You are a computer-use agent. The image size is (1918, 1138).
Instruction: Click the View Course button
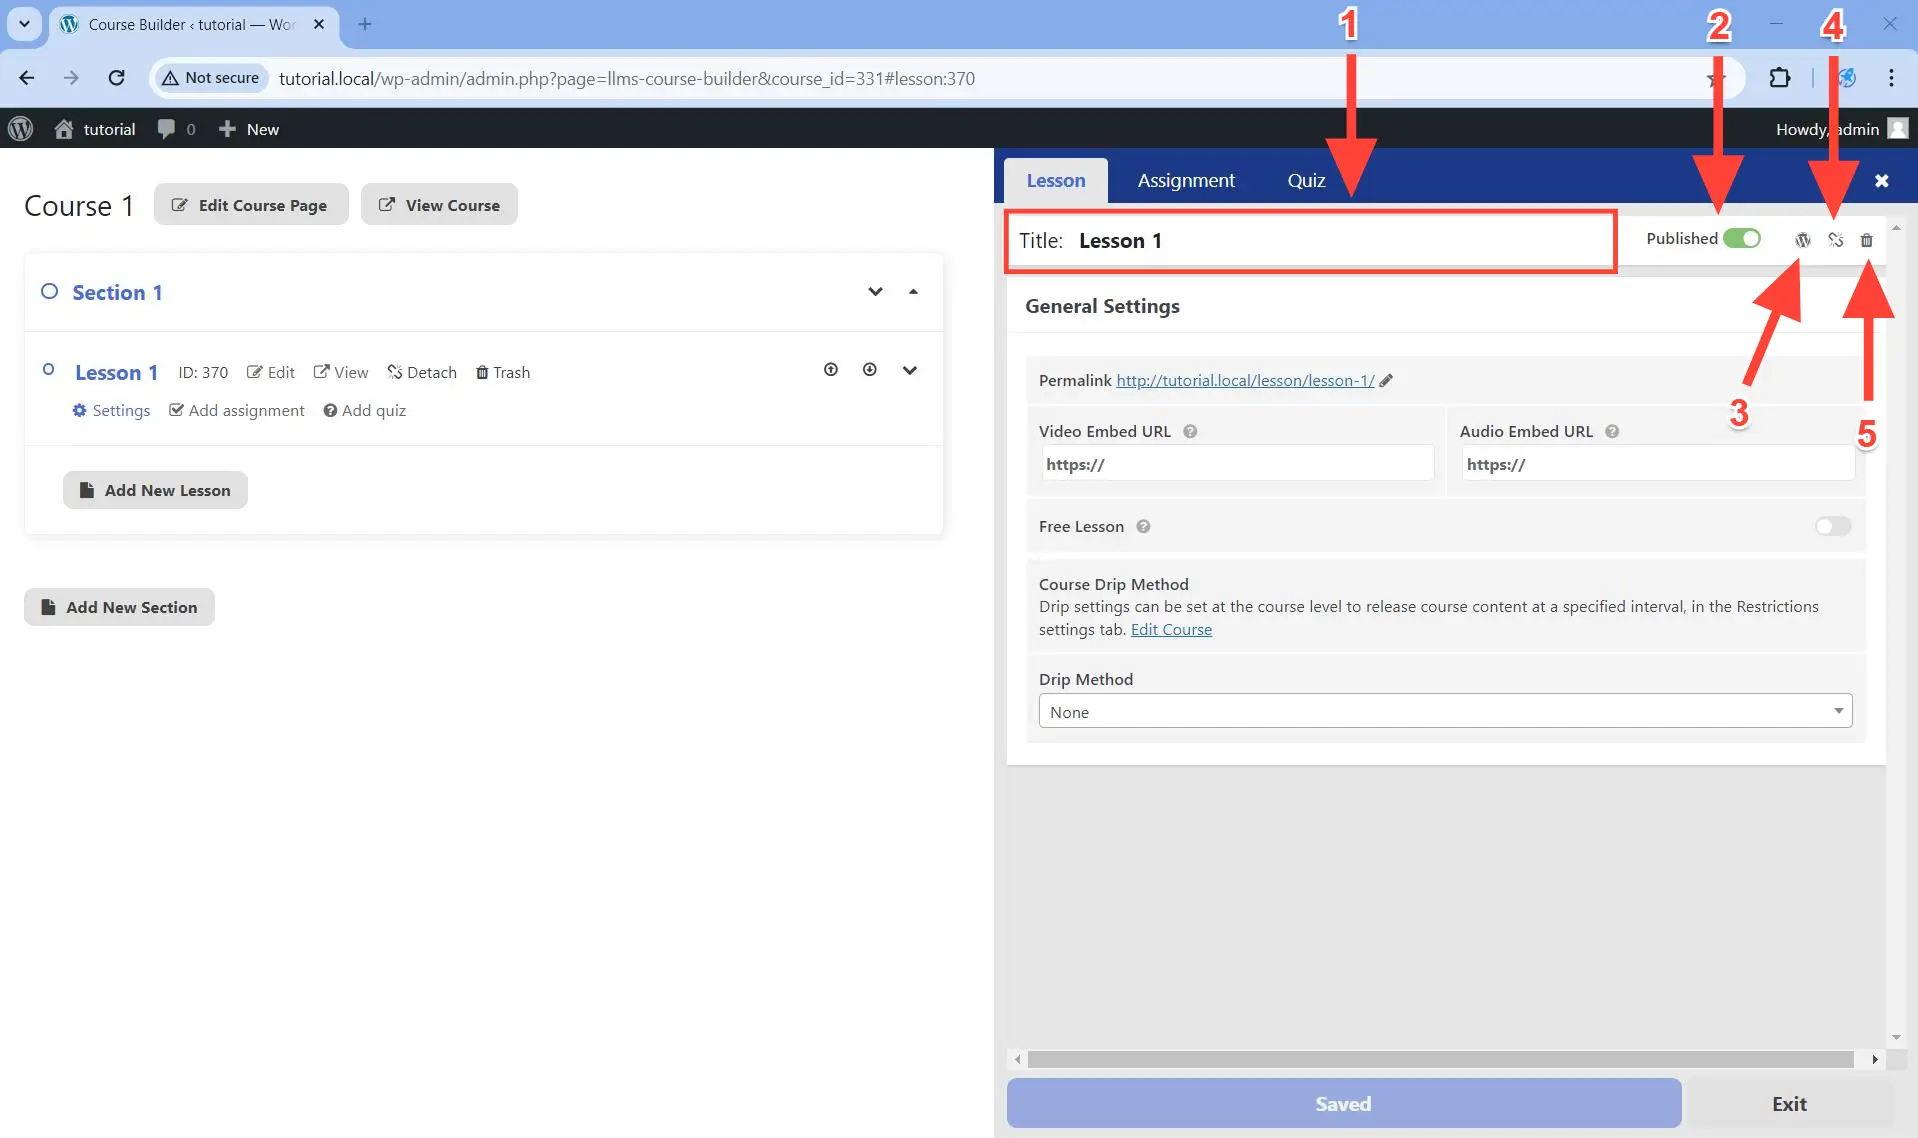439,204
